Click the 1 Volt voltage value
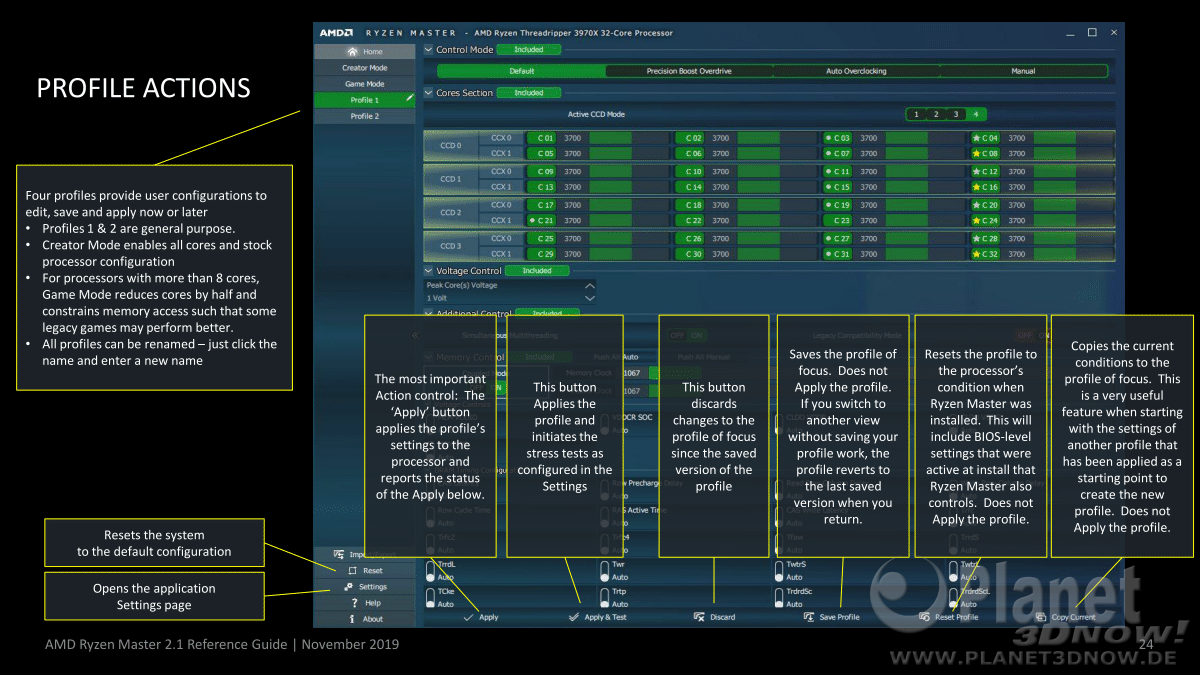This screenshot has height=675, width=1200. [437, 298]
